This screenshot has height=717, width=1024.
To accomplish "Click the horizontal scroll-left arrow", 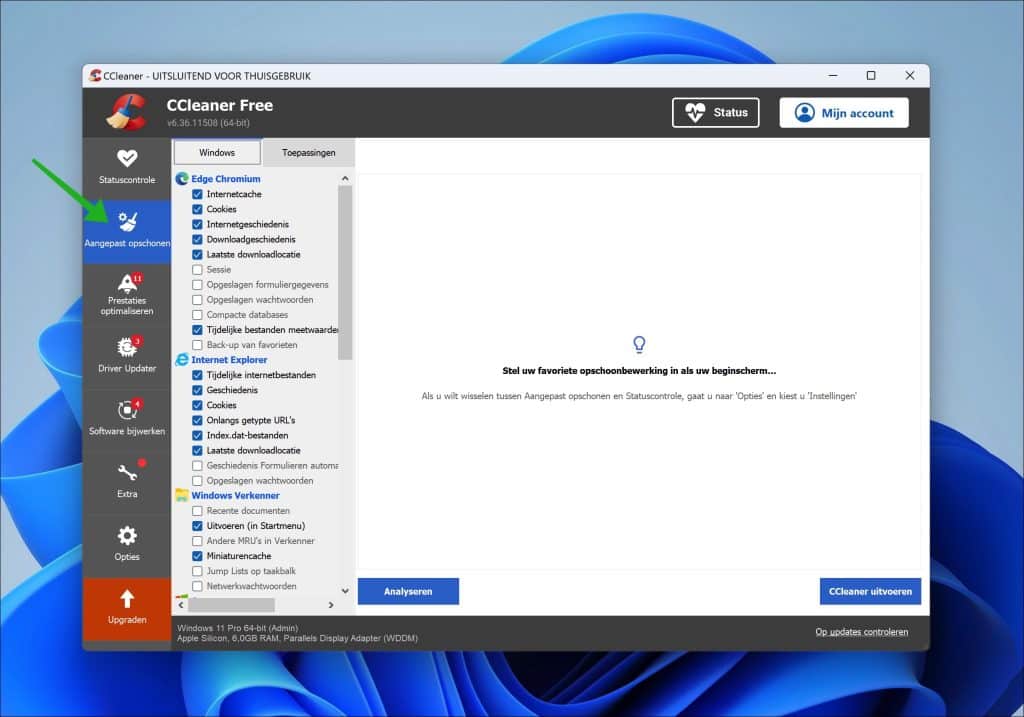I will tap(181, 605).
